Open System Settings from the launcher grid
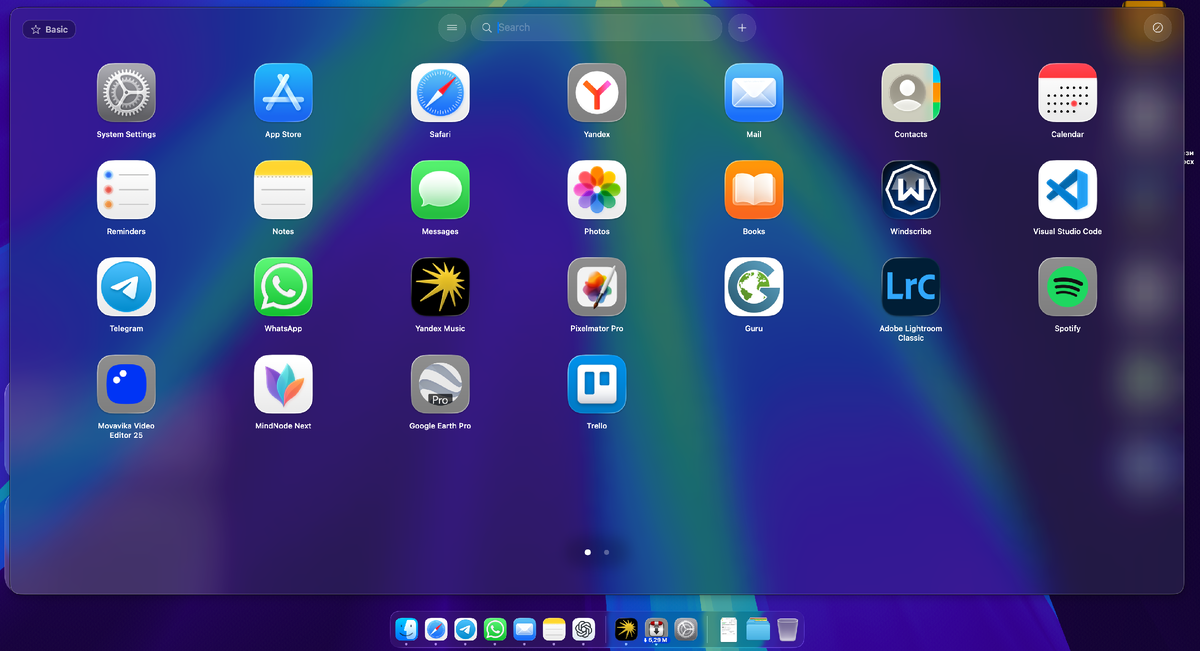This screenshot has width=1200, height=651. pyautogui.click(x=126, y=92)
